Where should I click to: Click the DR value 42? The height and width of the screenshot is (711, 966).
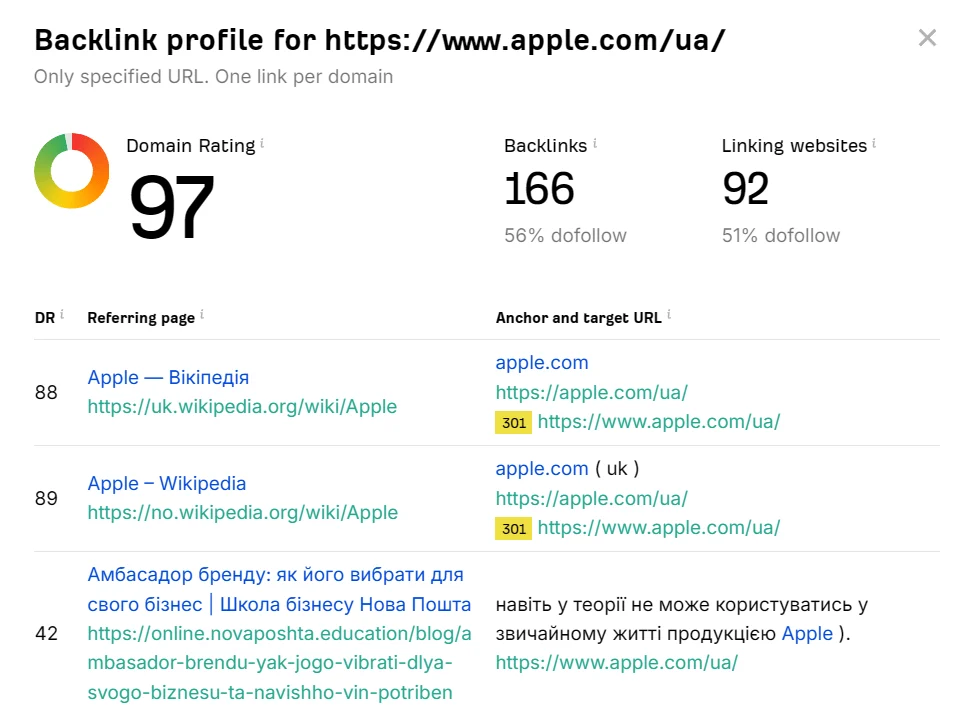46,633
